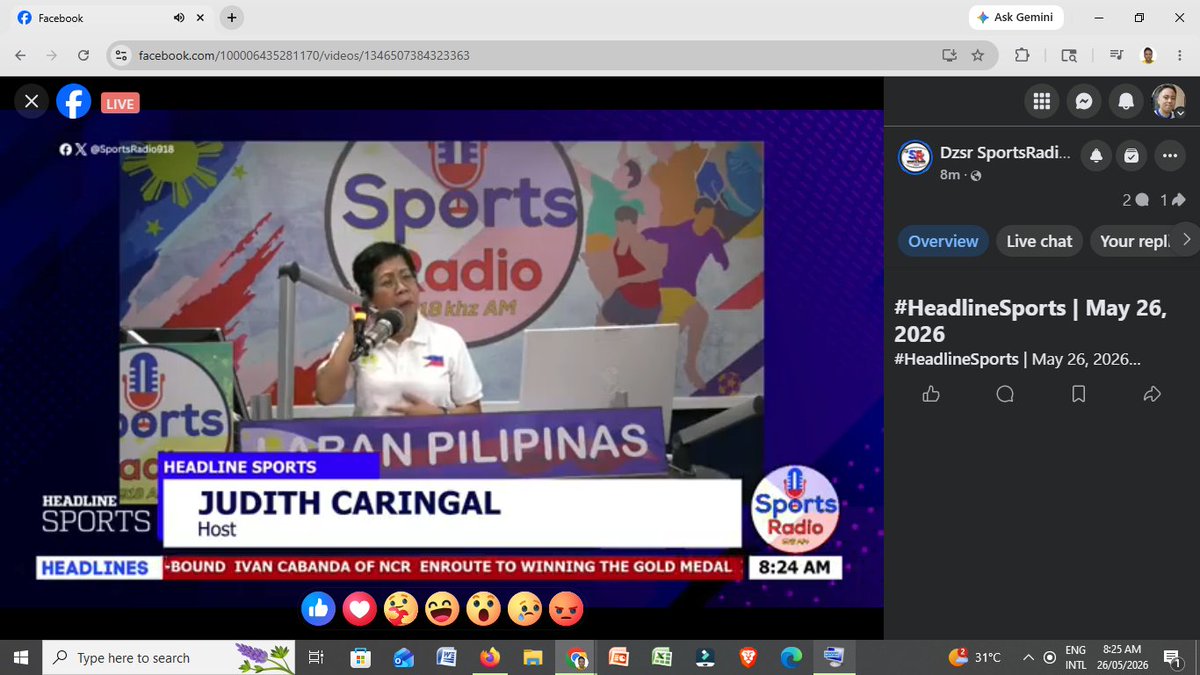Select the Facebook browser tab

coord(110,18)
